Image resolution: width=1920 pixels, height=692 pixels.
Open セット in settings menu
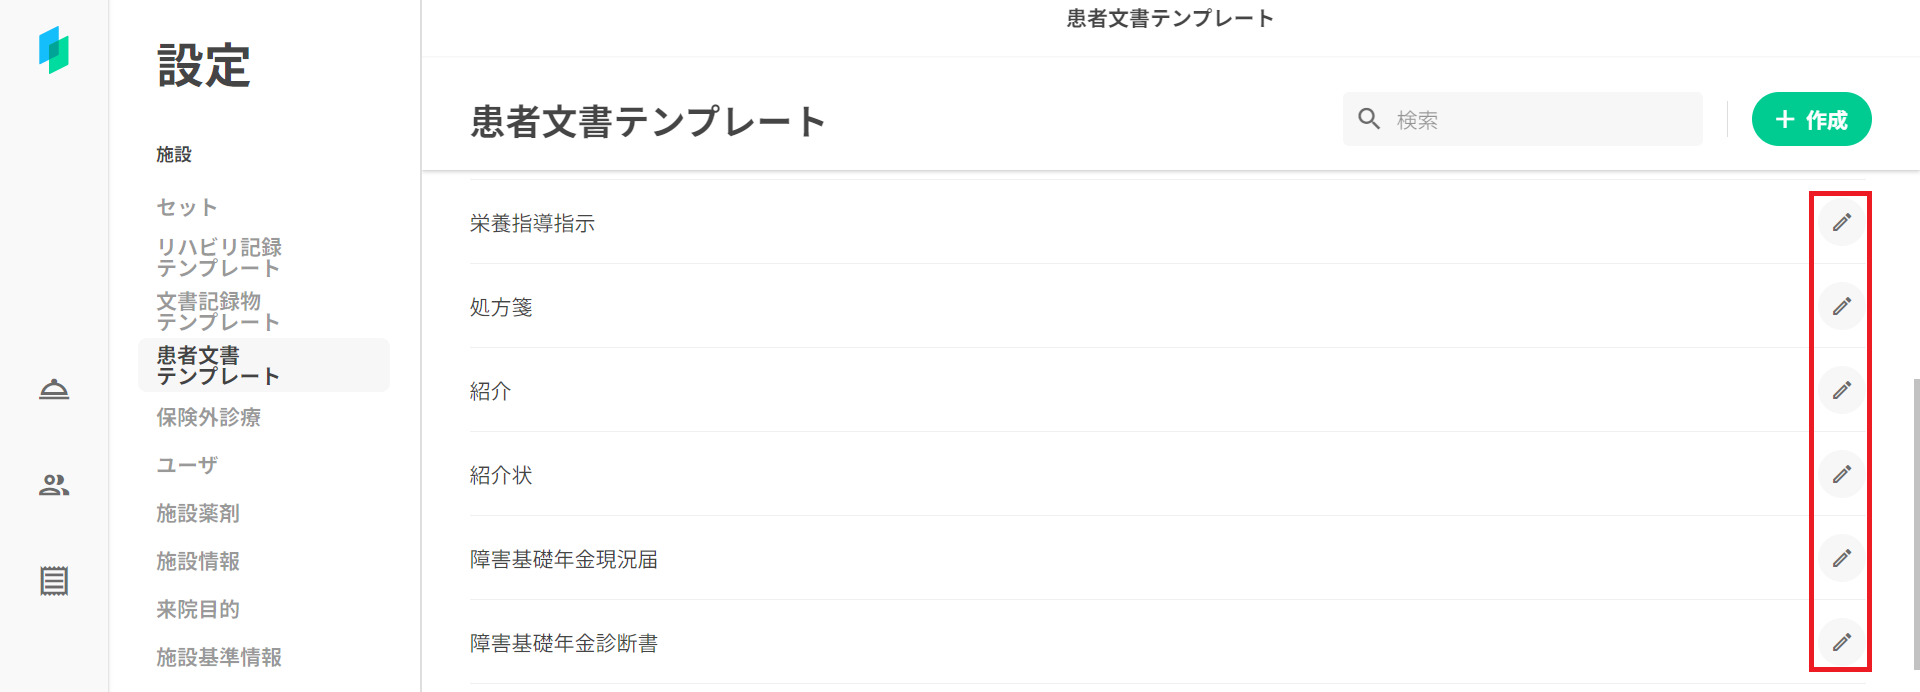coord(187,207)
